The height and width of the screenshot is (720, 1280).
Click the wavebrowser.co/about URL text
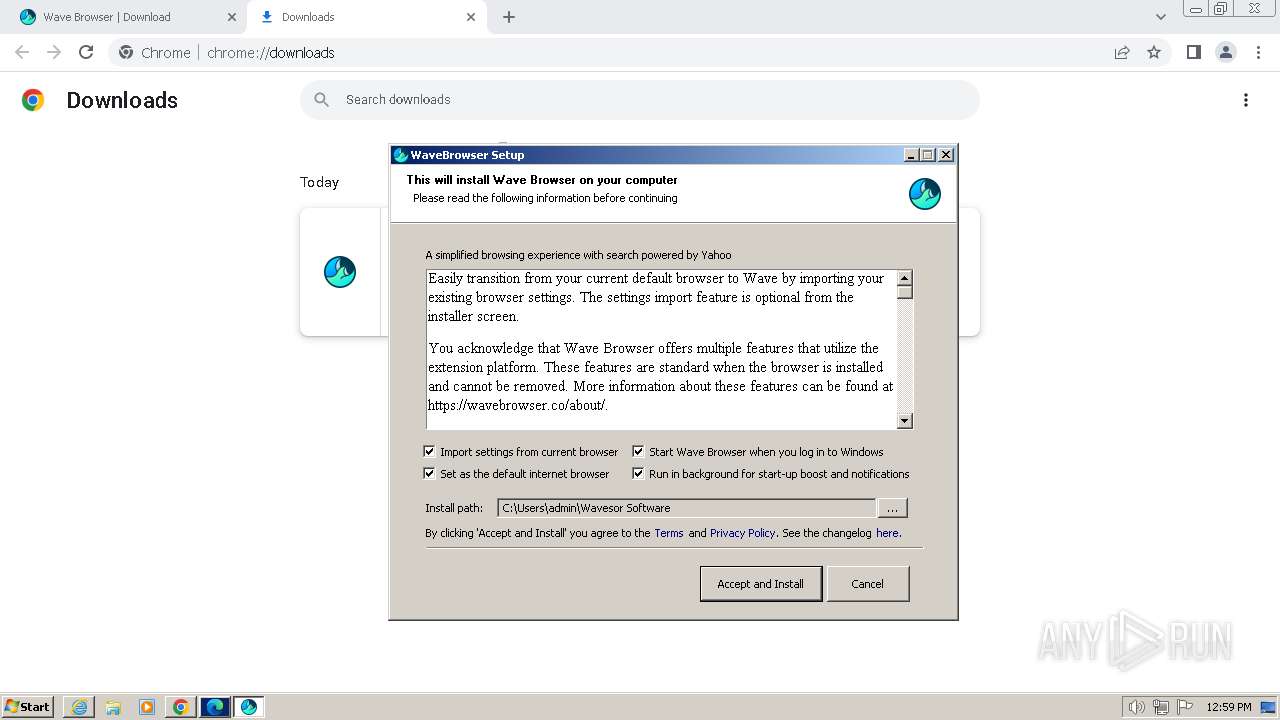[517, 405]
